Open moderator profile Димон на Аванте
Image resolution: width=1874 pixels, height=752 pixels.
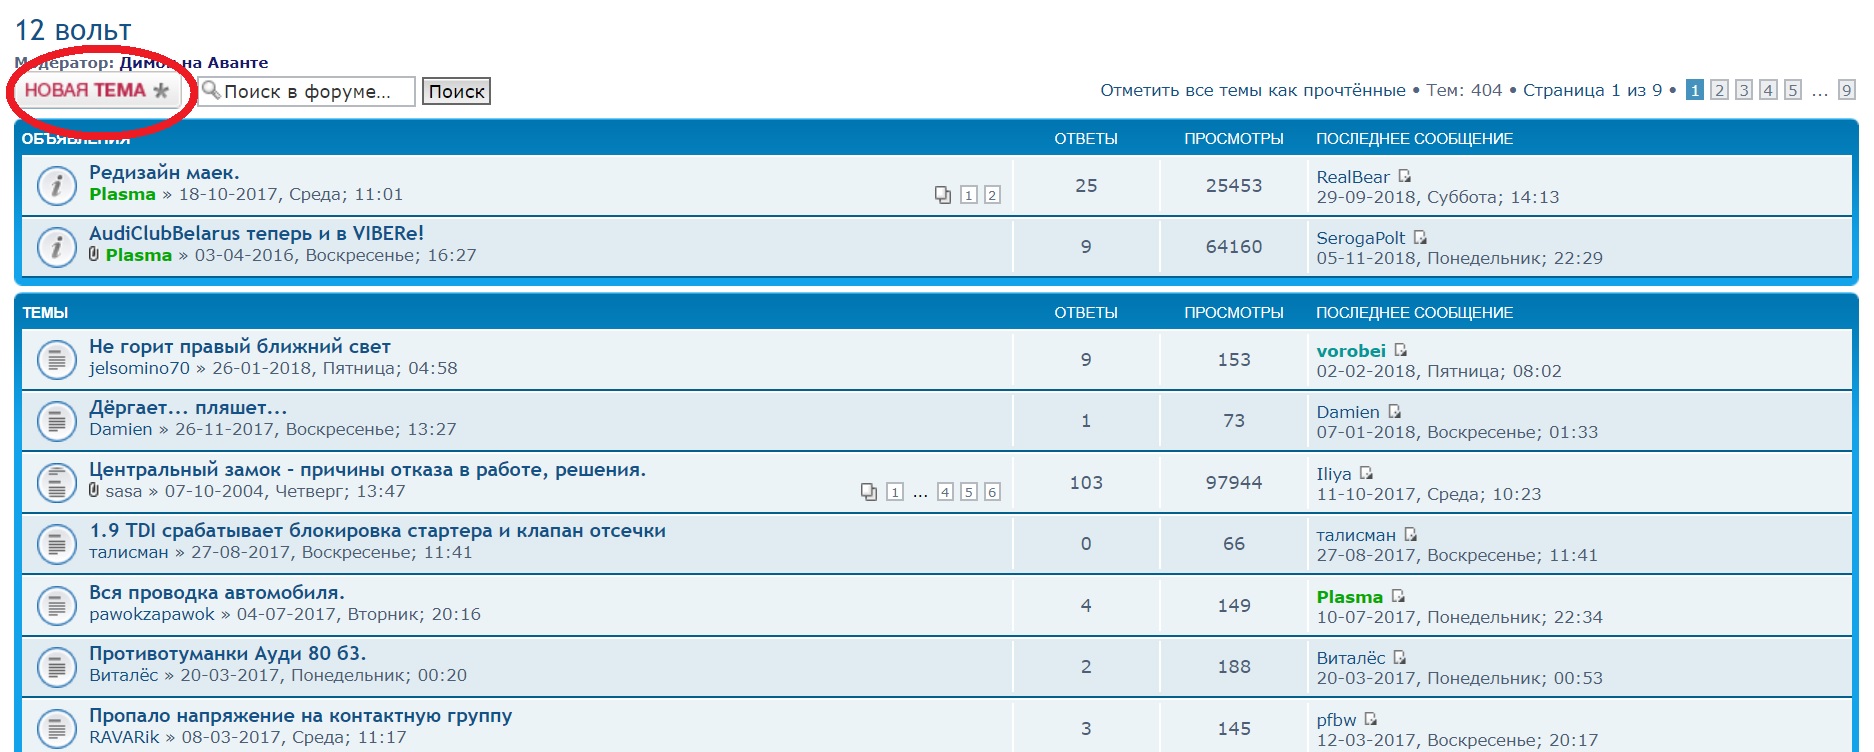point(194,62)
